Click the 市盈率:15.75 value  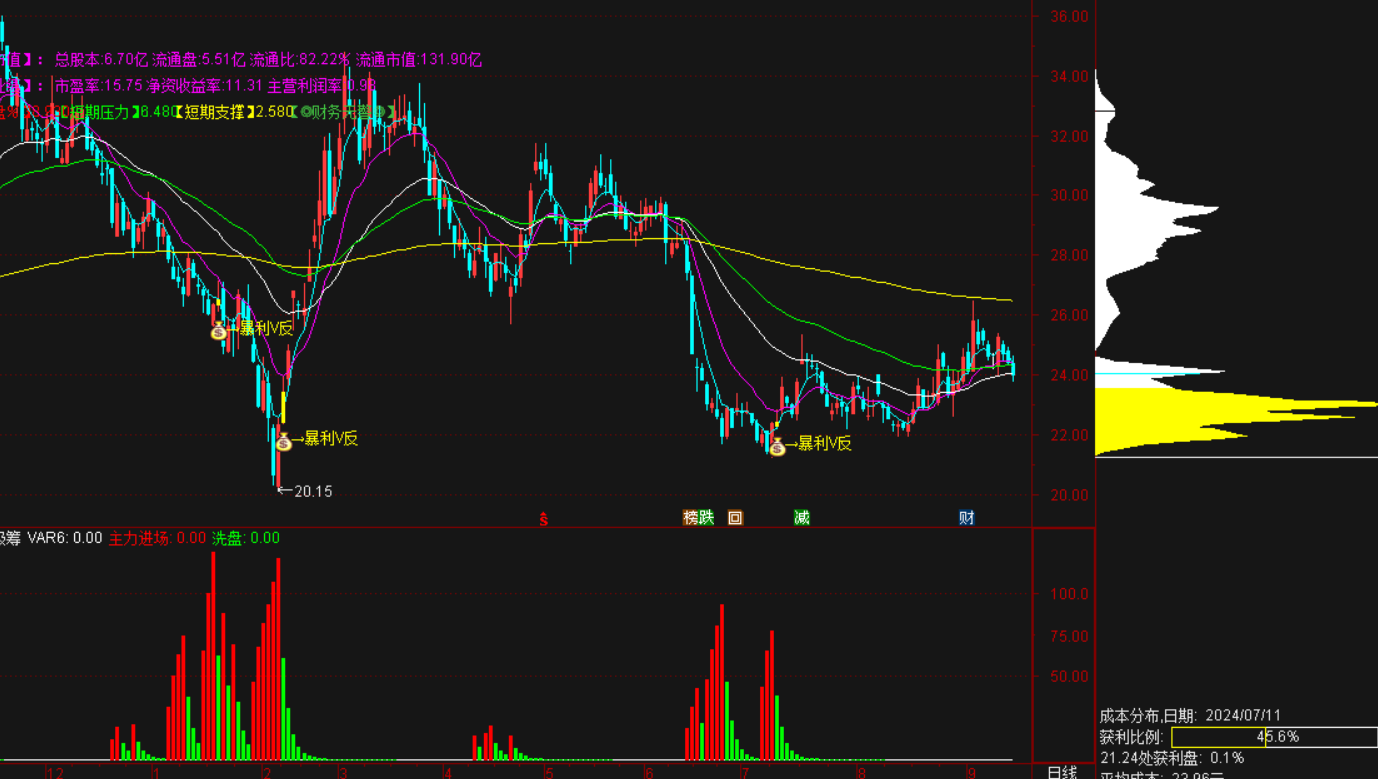[x=98, y=86]
